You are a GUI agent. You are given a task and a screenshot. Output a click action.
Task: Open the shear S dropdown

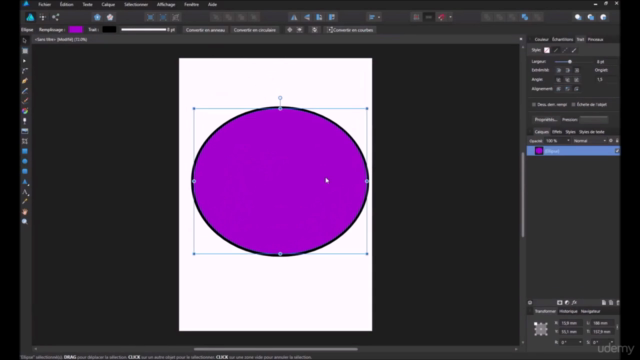coord(611,342)
